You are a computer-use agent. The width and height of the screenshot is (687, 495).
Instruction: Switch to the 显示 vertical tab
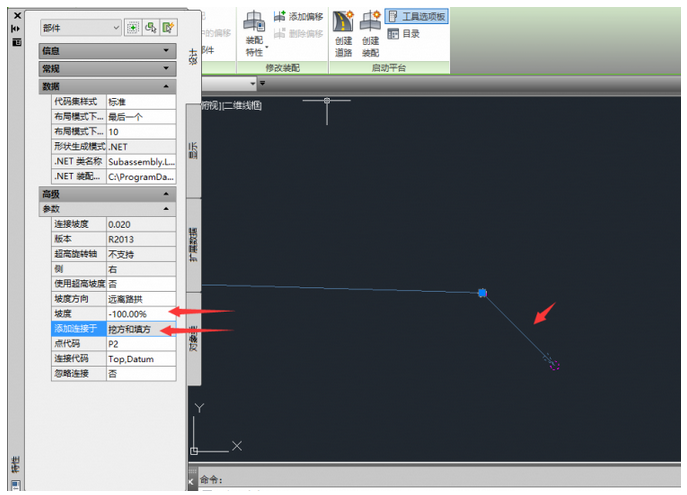click(193, 150)
